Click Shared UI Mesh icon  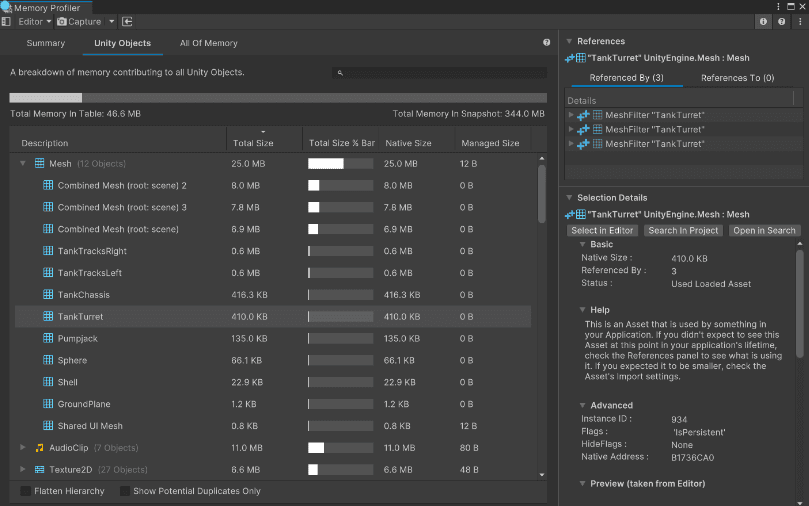tap(48, 426)
